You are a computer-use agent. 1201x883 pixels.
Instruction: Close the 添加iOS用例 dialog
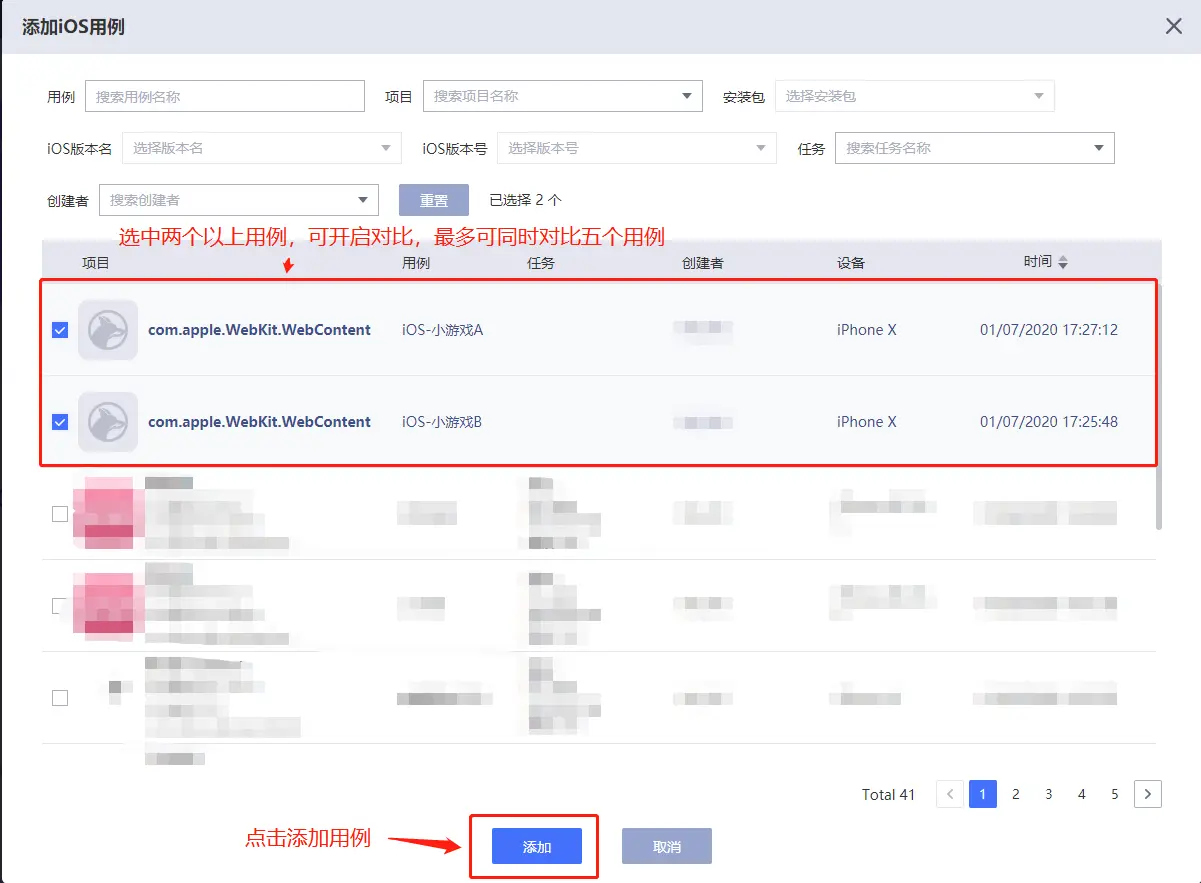(1174, 27)
